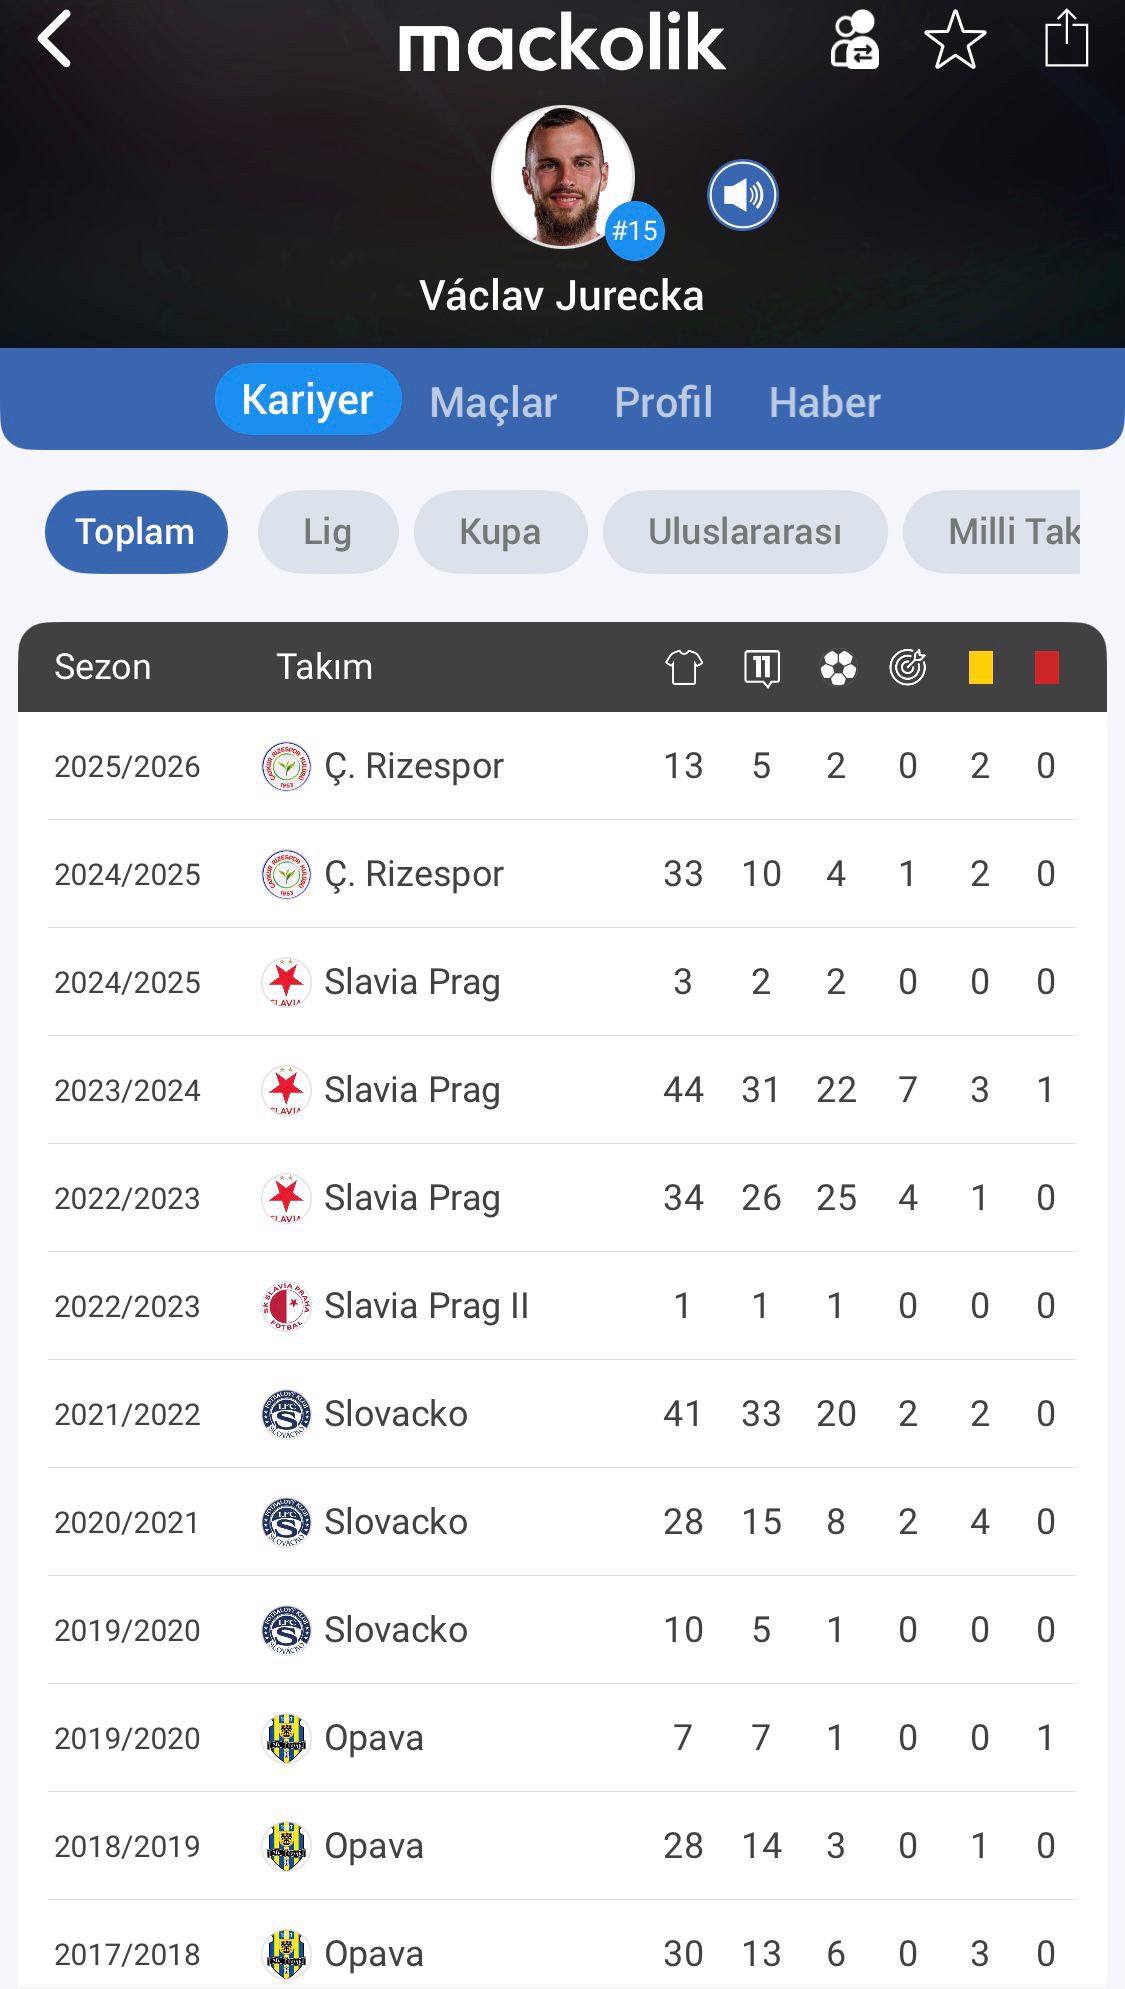
Task: Switch to the Maçlar tab
Action: pyautogui.click(x=493, y=402)
